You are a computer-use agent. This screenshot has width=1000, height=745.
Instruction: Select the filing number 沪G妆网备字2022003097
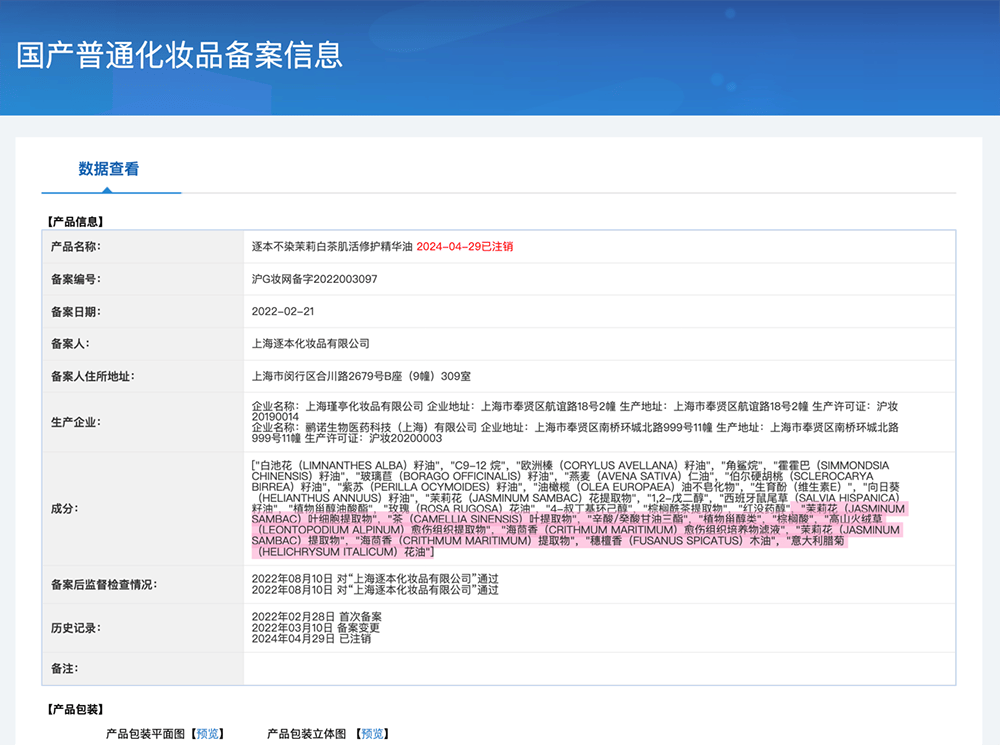click(314, 279)
